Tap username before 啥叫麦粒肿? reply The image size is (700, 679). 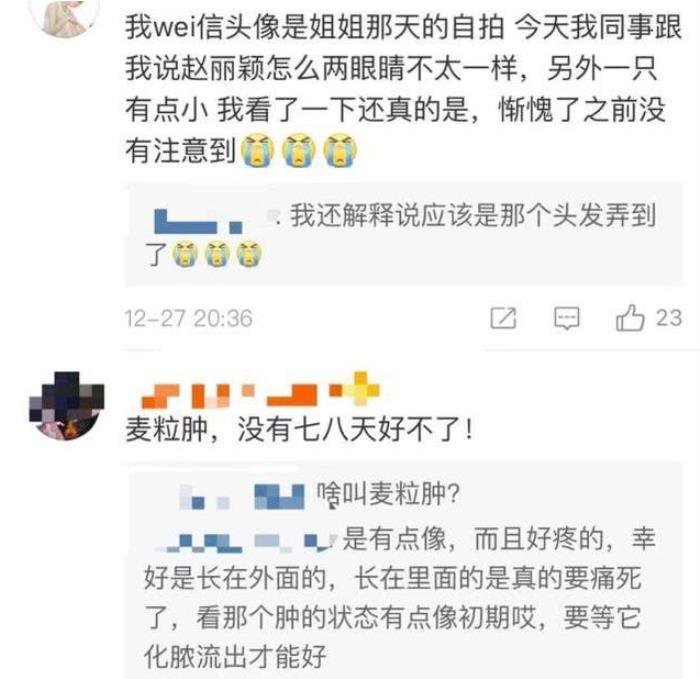pyautogui.click(x=242, y=496)
